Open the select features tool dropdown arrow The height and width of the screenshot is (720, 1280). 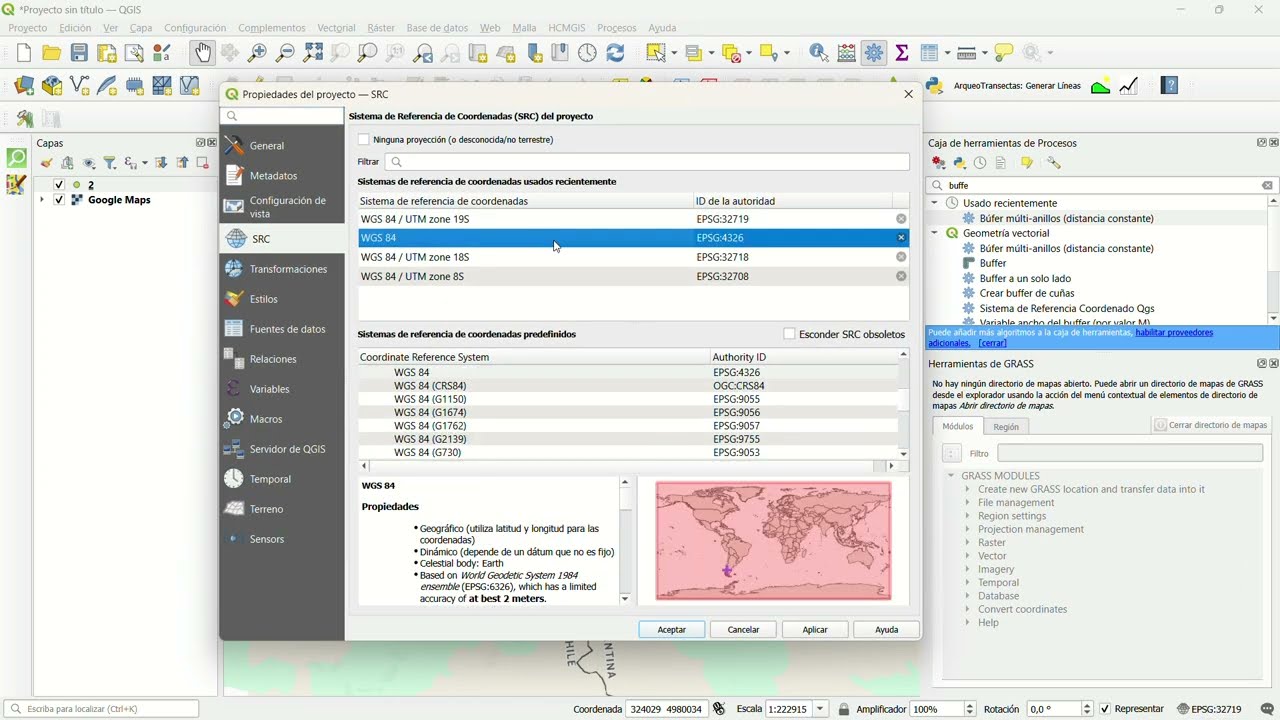click(x=675, y=53)
